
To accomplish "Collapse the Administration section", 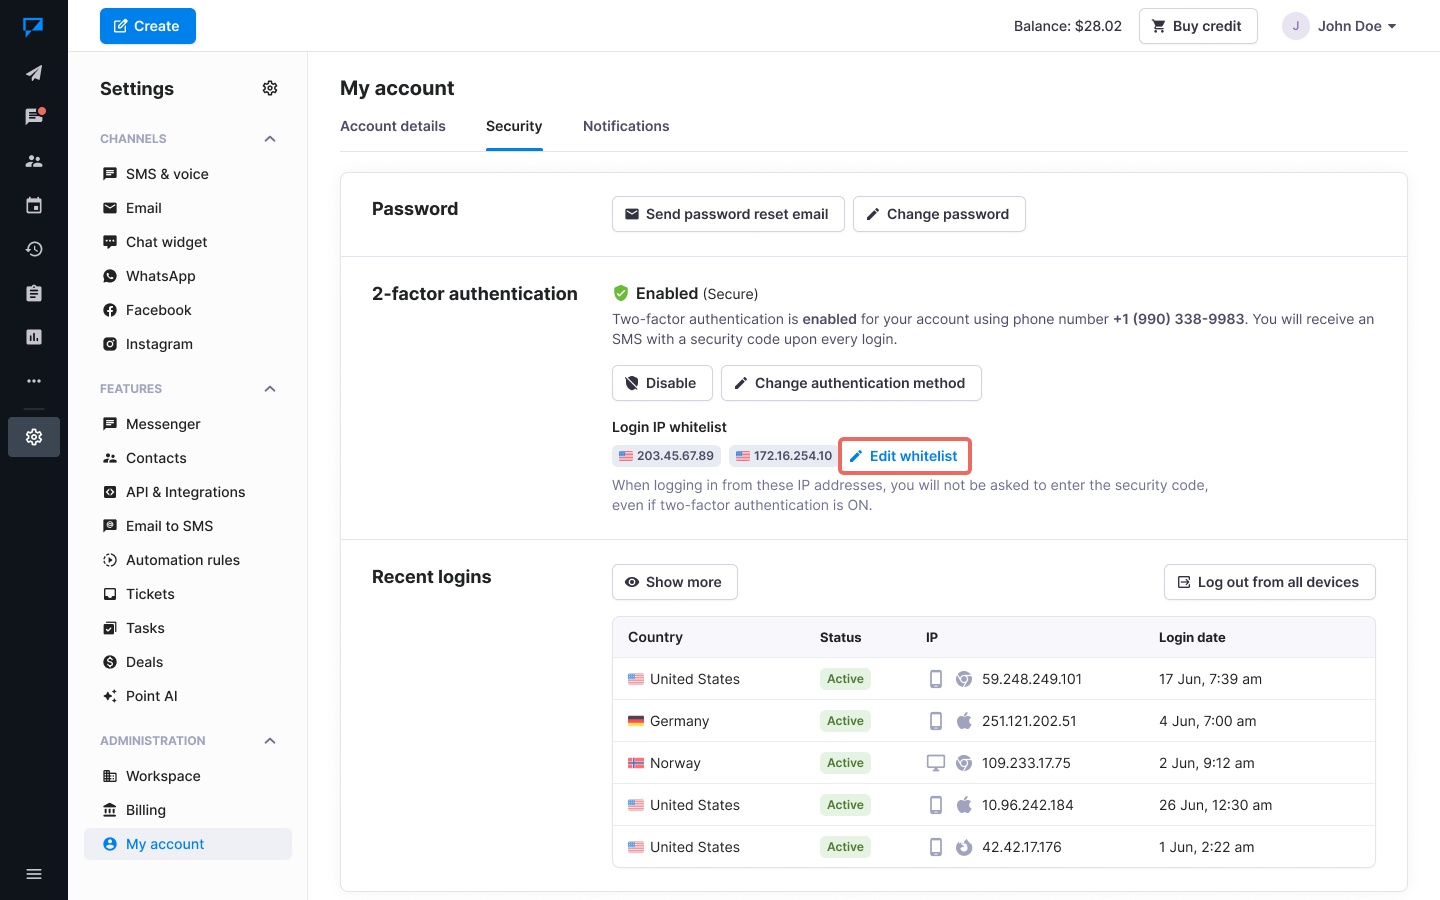I will [x=270, y=741].
